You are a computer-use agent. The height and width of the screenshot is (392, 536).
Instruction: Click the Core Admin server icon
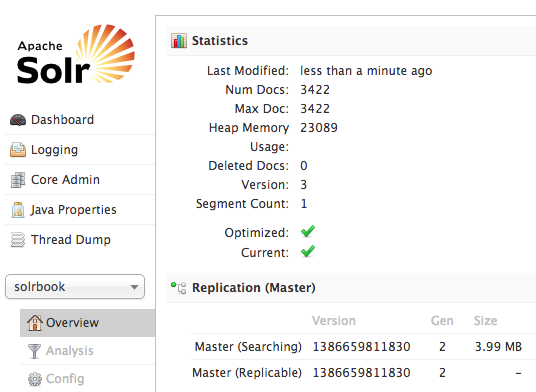point(18,180)
